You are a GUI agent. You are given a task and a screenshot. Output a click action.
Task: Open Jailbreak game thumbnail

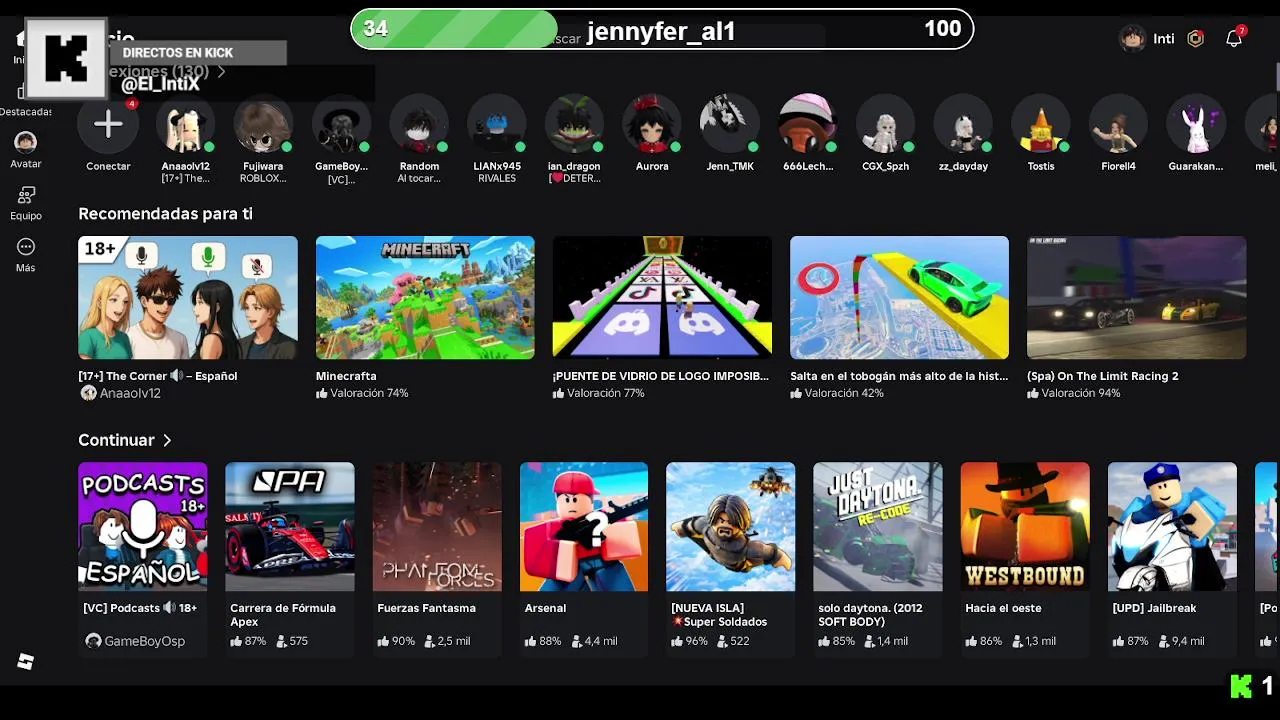1172,527
